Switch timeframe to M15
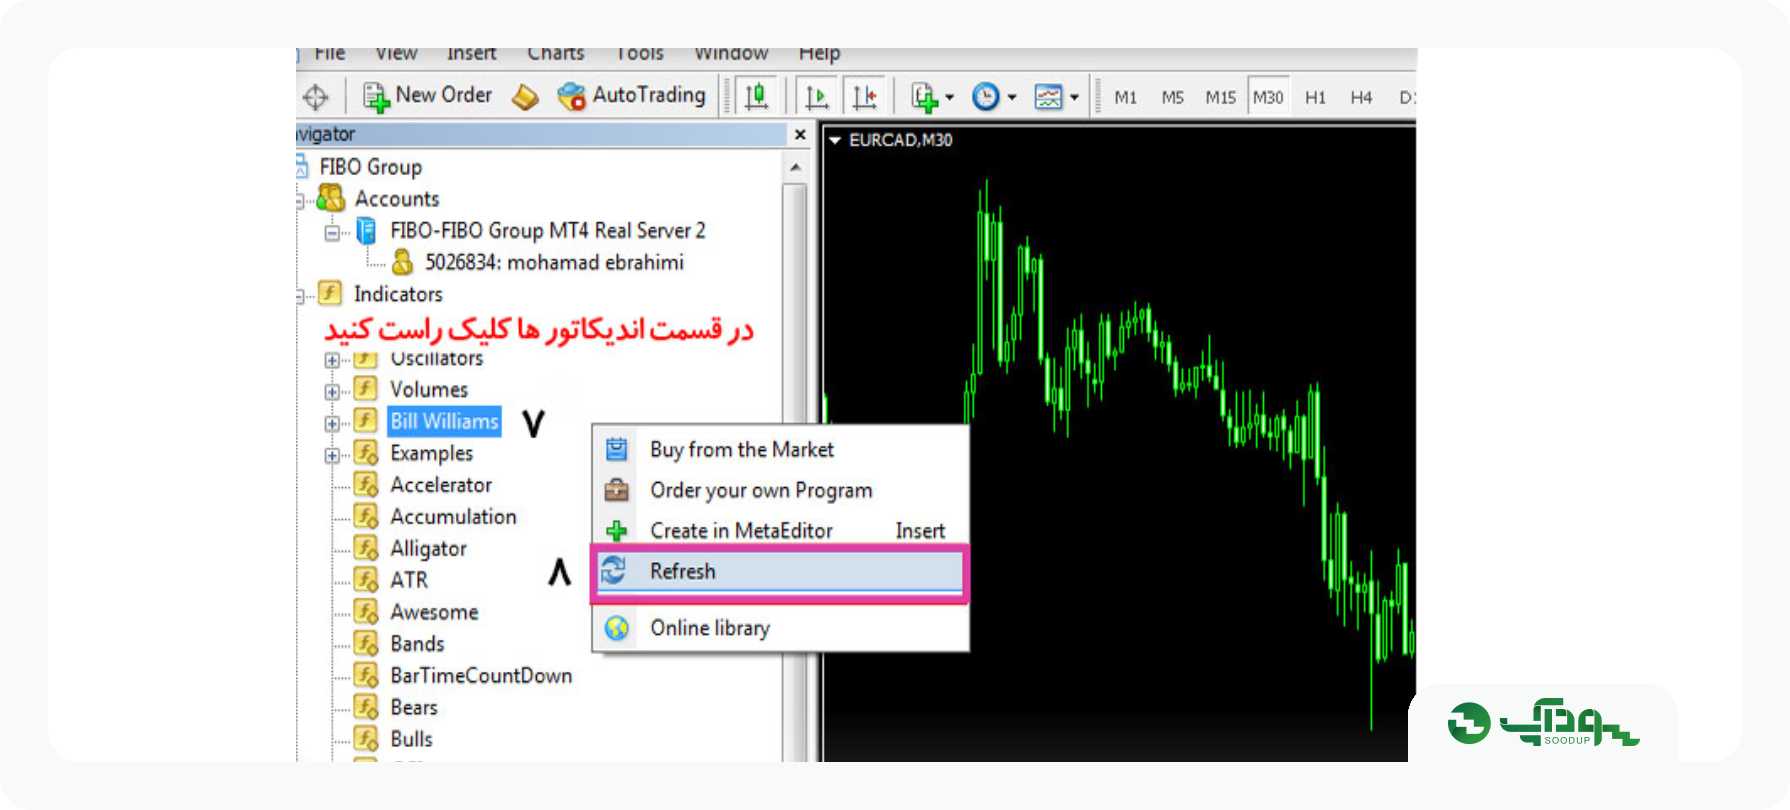Screen dimensions: 1790x810 [x=1221, y=98]
